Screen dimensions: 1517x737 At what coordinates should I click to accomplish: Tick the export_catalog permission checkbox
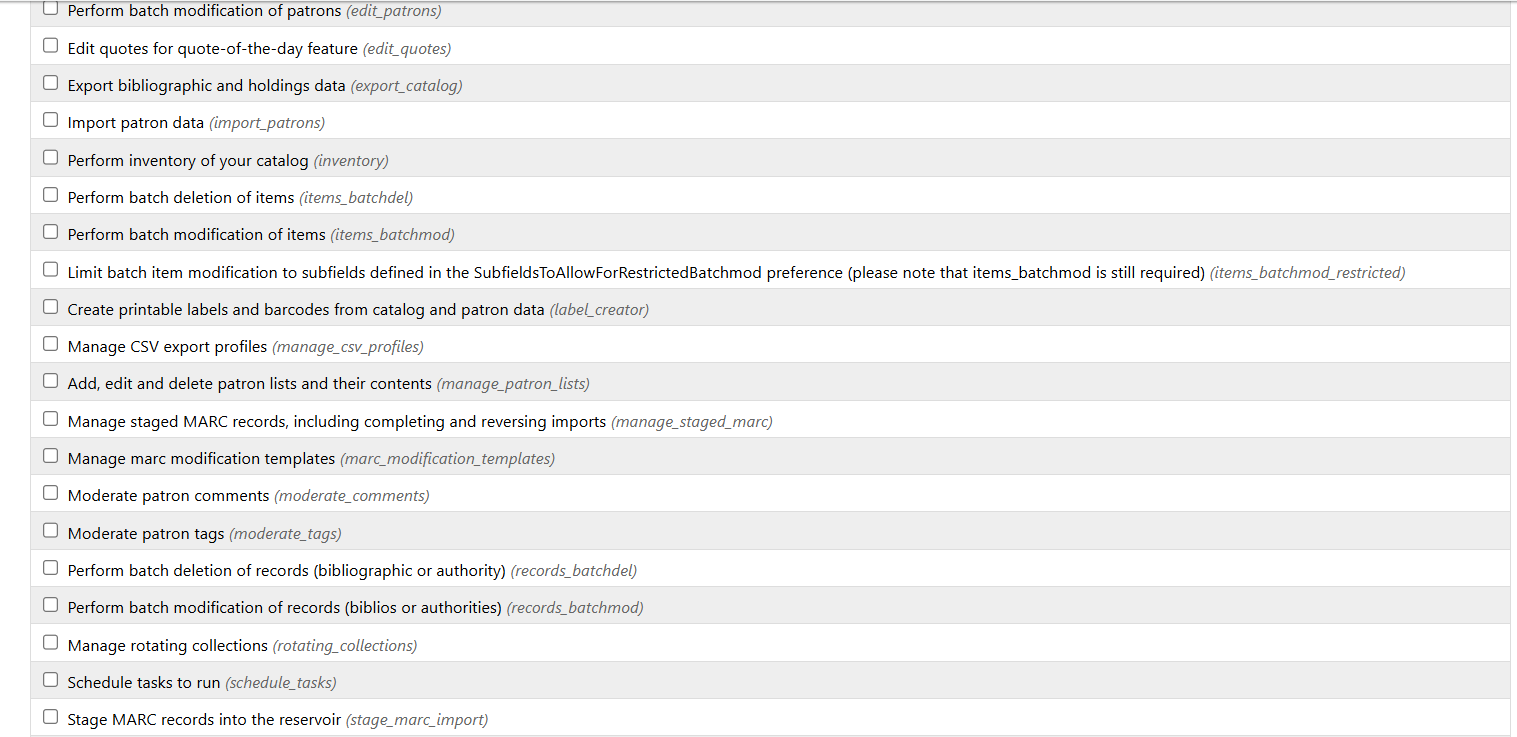click(51, 83)
